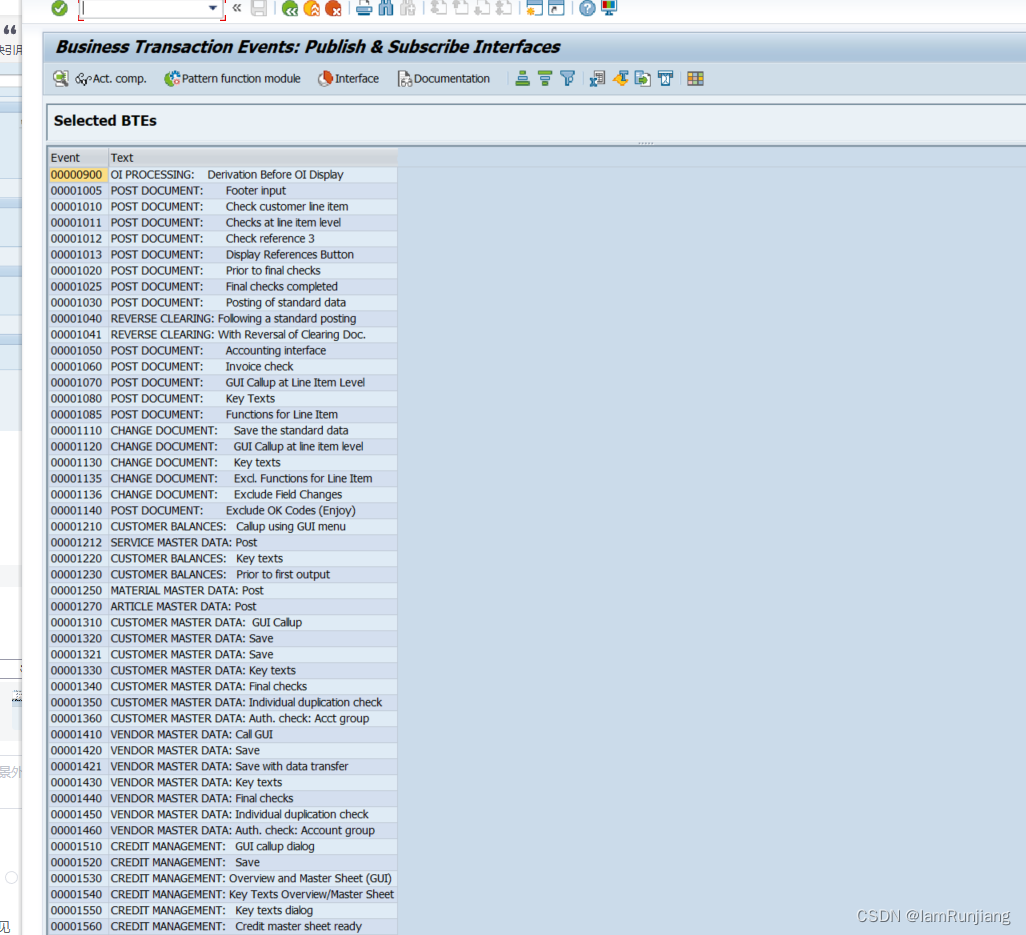
Task: Select event 00001140 Exclude OK Codes (Enjoy)
Action: click(222, 510)
